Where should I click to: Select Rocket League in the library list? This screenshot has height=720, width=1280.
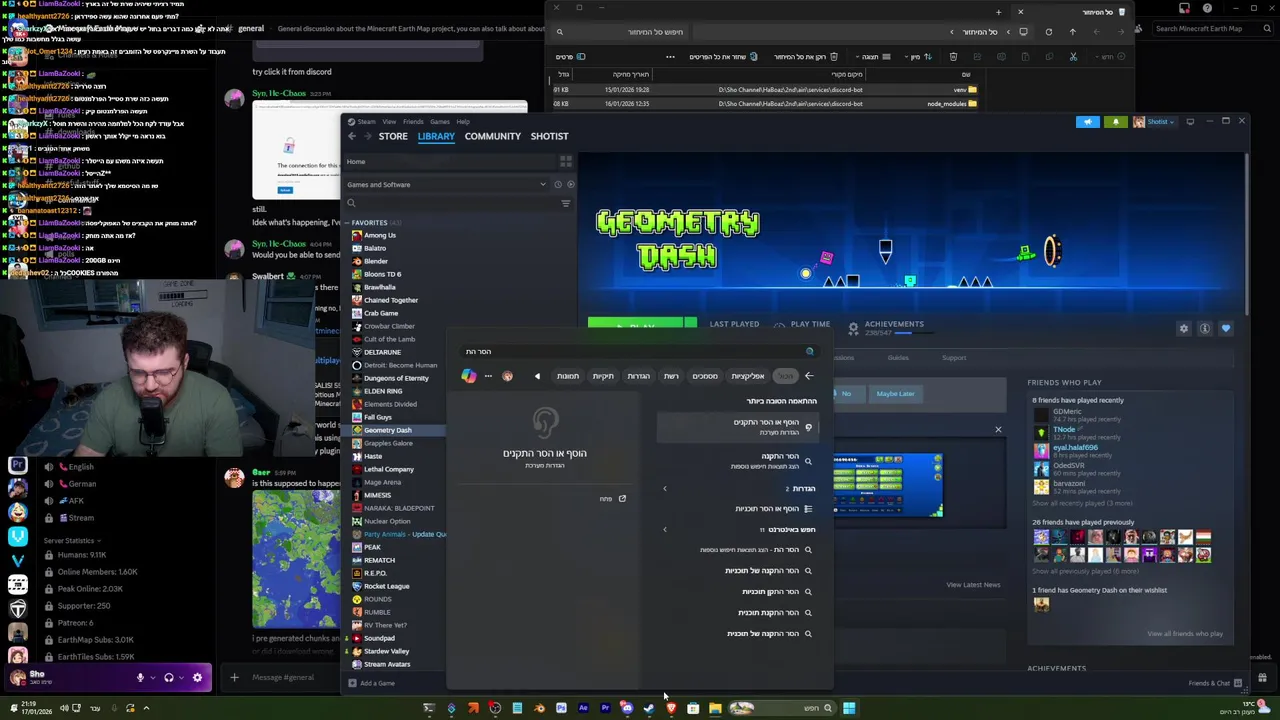pos(386,586)
